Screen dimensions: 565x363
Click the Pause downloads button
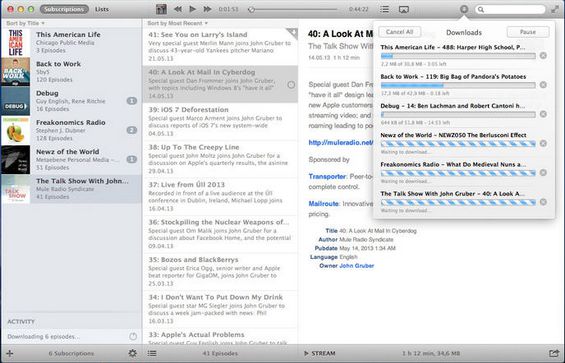[528, 32]
